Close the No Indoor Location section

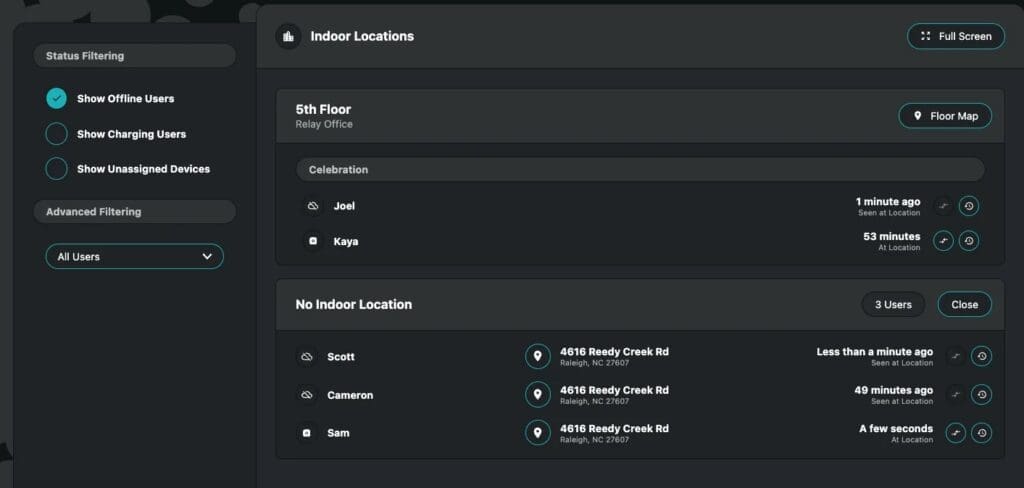pos(965,304)
